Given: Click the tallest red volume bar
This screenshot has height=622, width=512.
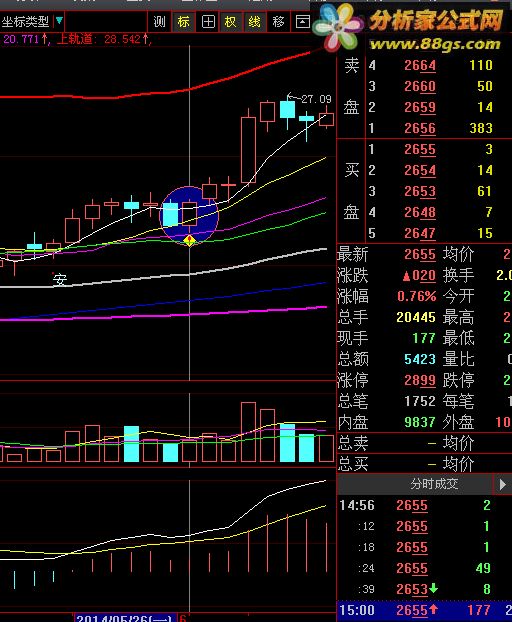Looking at the screenshot, I should click(x=248, y=432).
